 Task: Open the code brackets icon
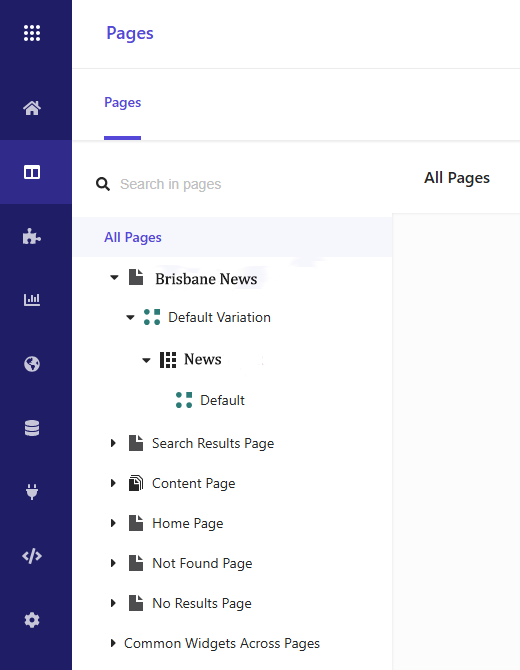pyautogui.click(x=32, y=556)
